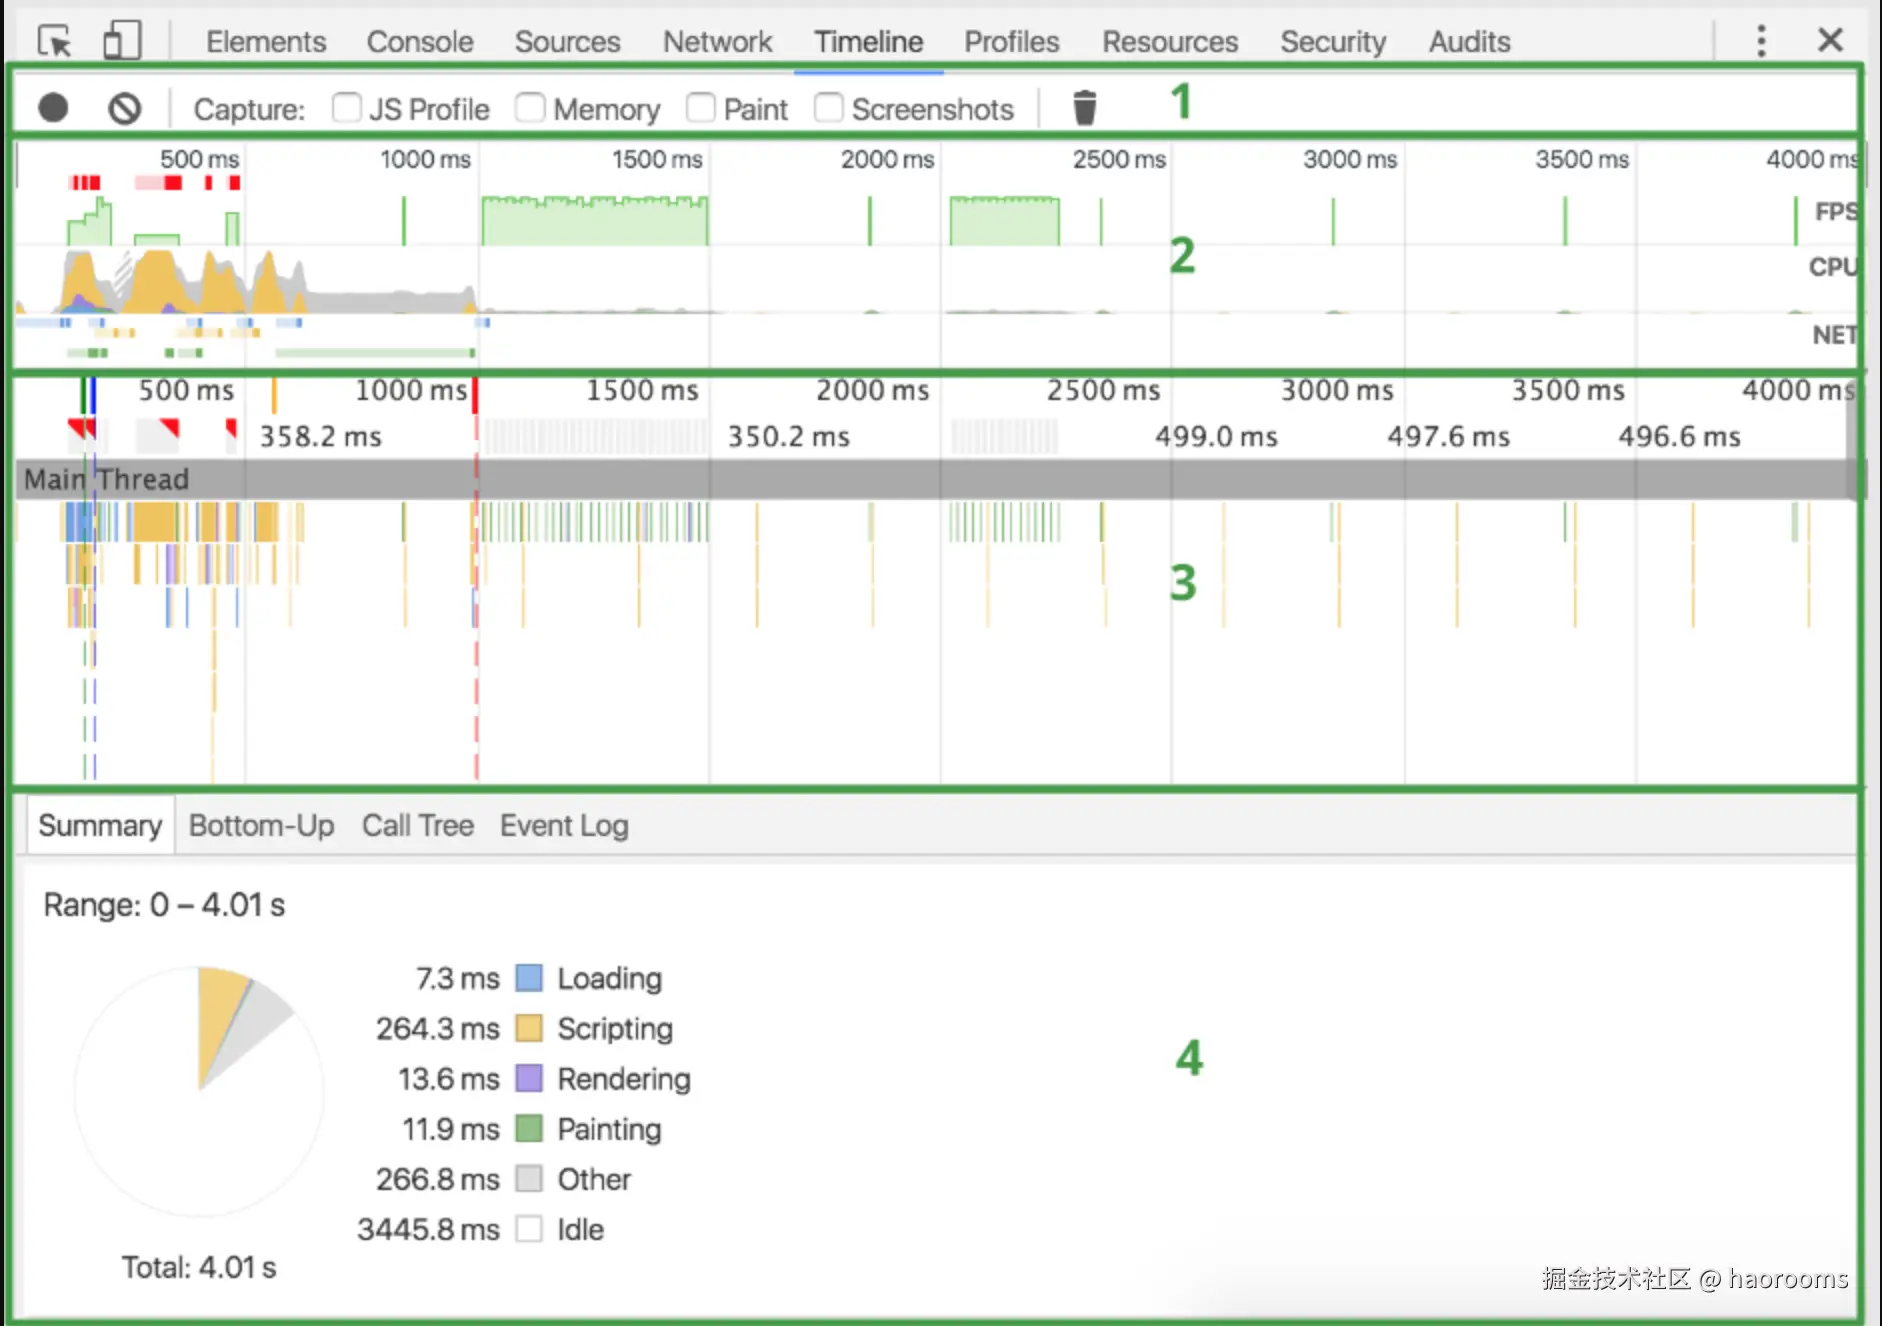The width and height of the screenshot is (1882, 1326).
Task: Click the 264.3 ms Scripting value
Action: pos(437,1029)
